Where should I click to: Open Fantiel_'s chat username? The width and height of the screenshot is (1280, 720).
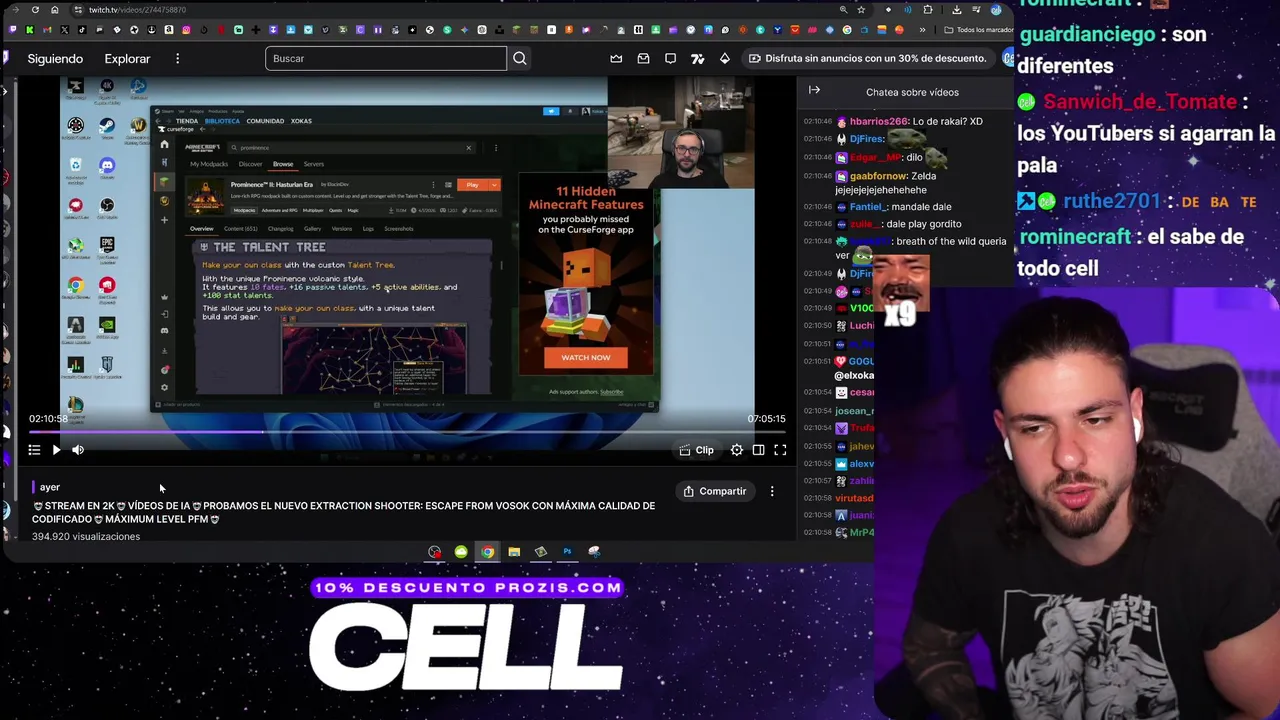coord(866,207)
